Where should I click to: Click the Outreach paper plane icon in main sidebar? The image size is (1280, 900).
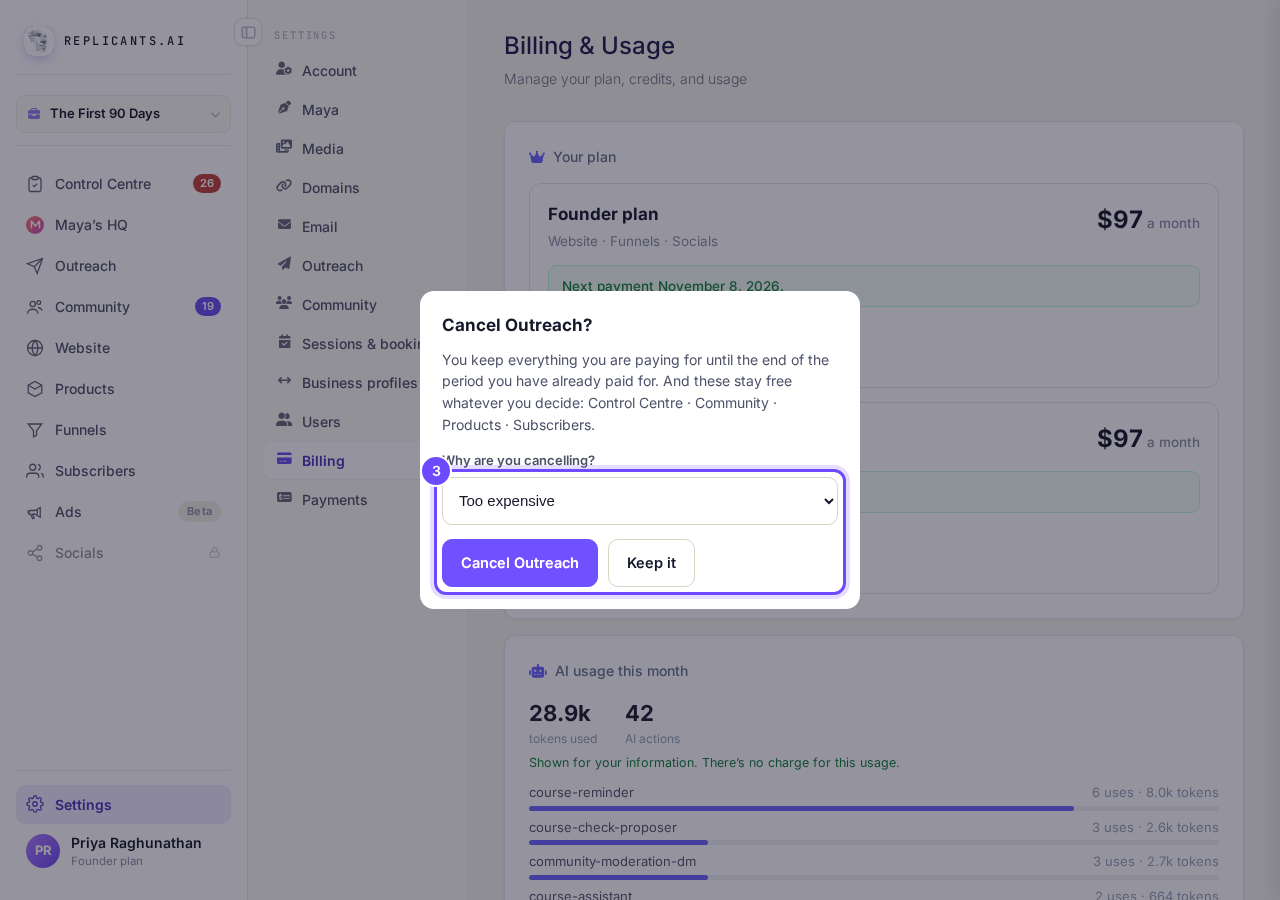[x=35, y=266]
